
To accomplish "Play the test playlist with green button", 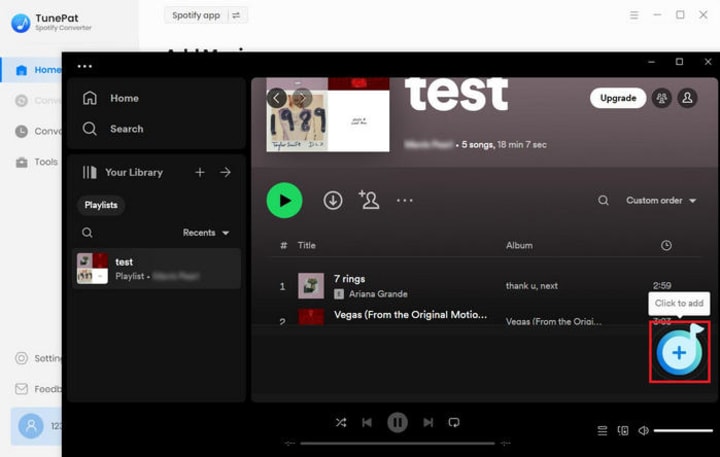I will pos(284,200).
